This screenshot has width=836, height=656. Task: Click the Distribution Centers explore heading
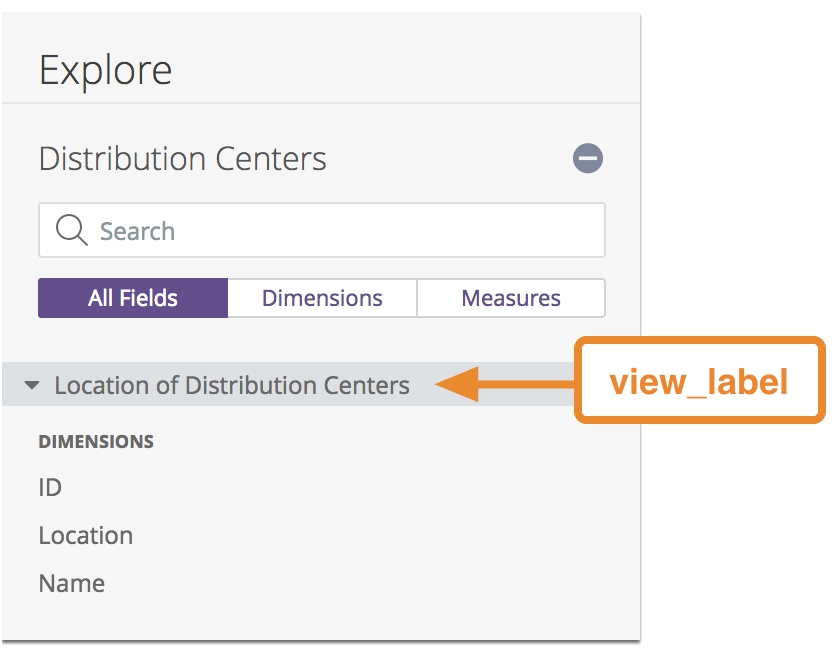[183, 158]
